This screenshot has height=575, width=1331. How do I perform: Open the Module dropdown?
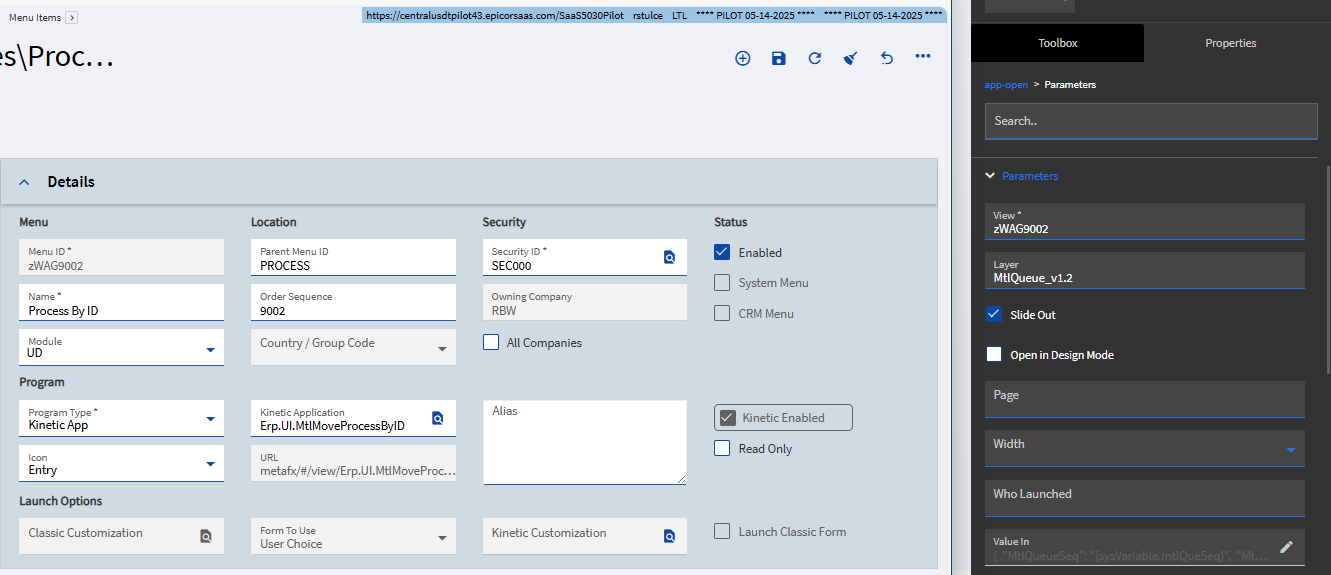[x=210, y=349]
